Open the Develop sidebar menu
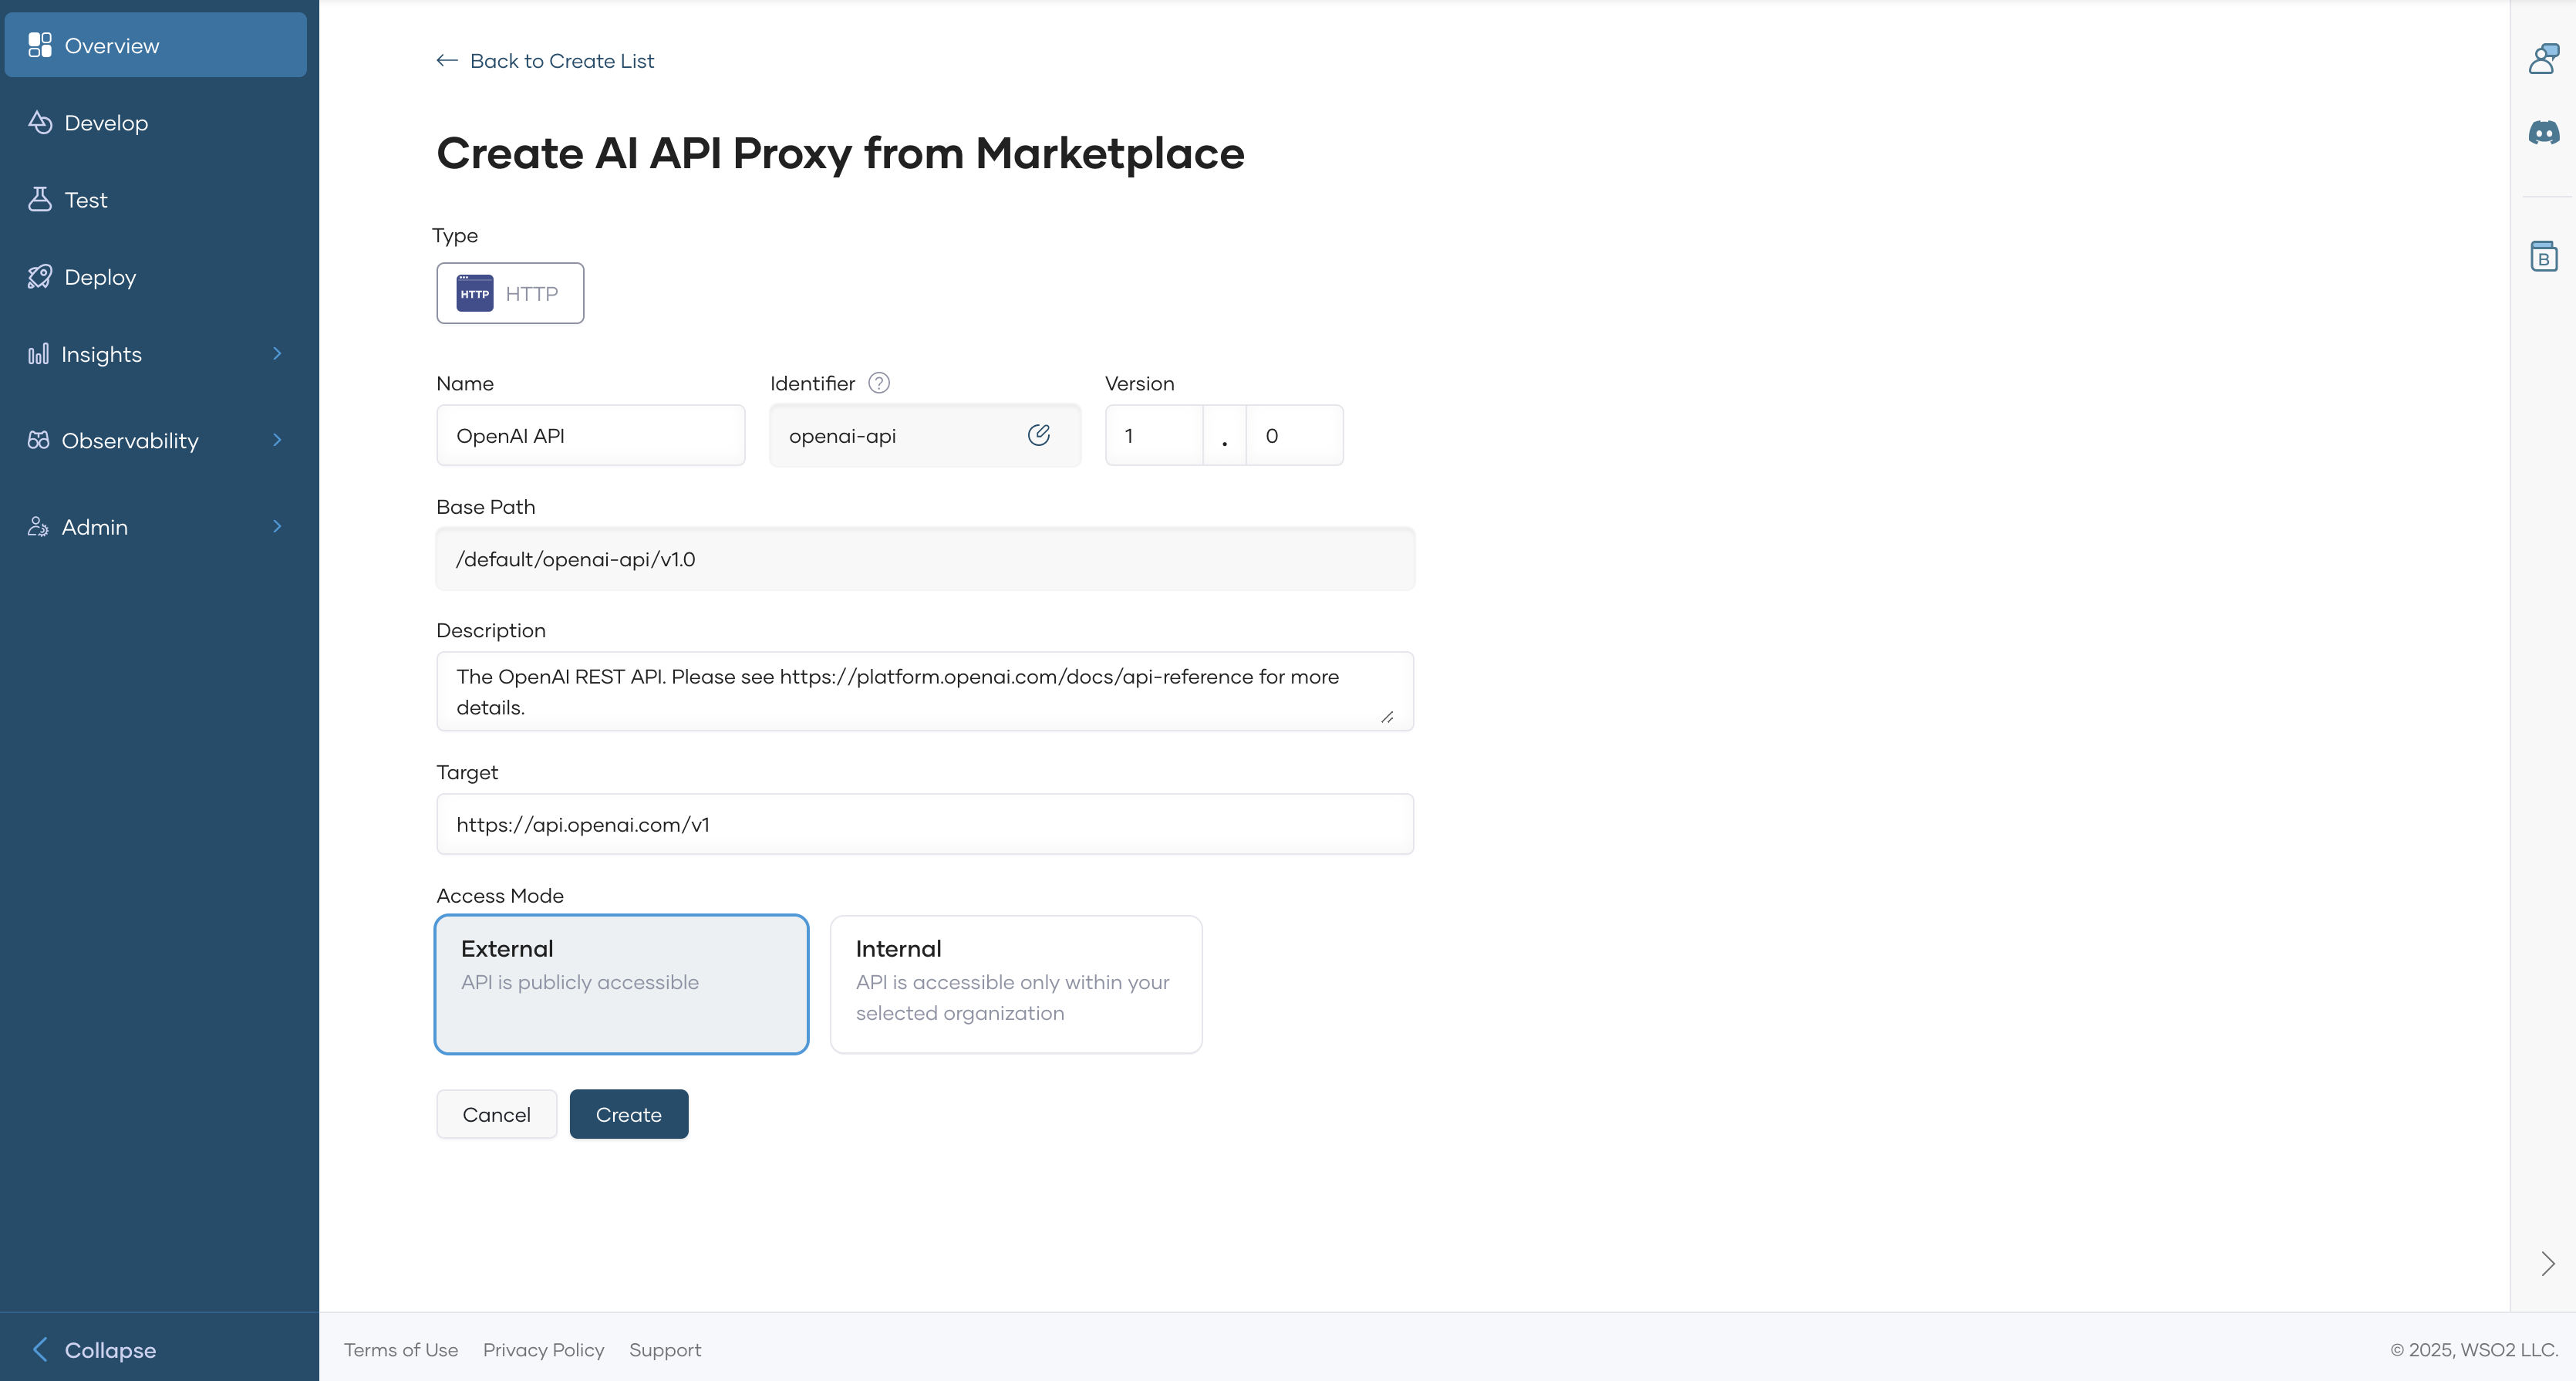 106,123
